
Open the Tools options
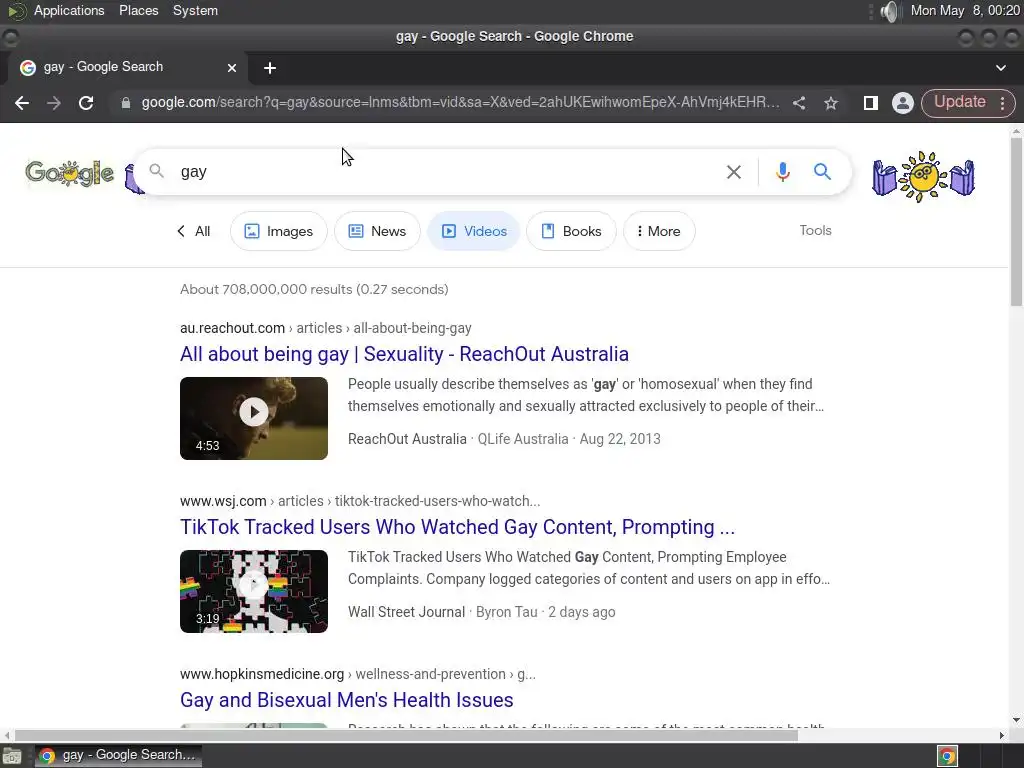point(815,231)
